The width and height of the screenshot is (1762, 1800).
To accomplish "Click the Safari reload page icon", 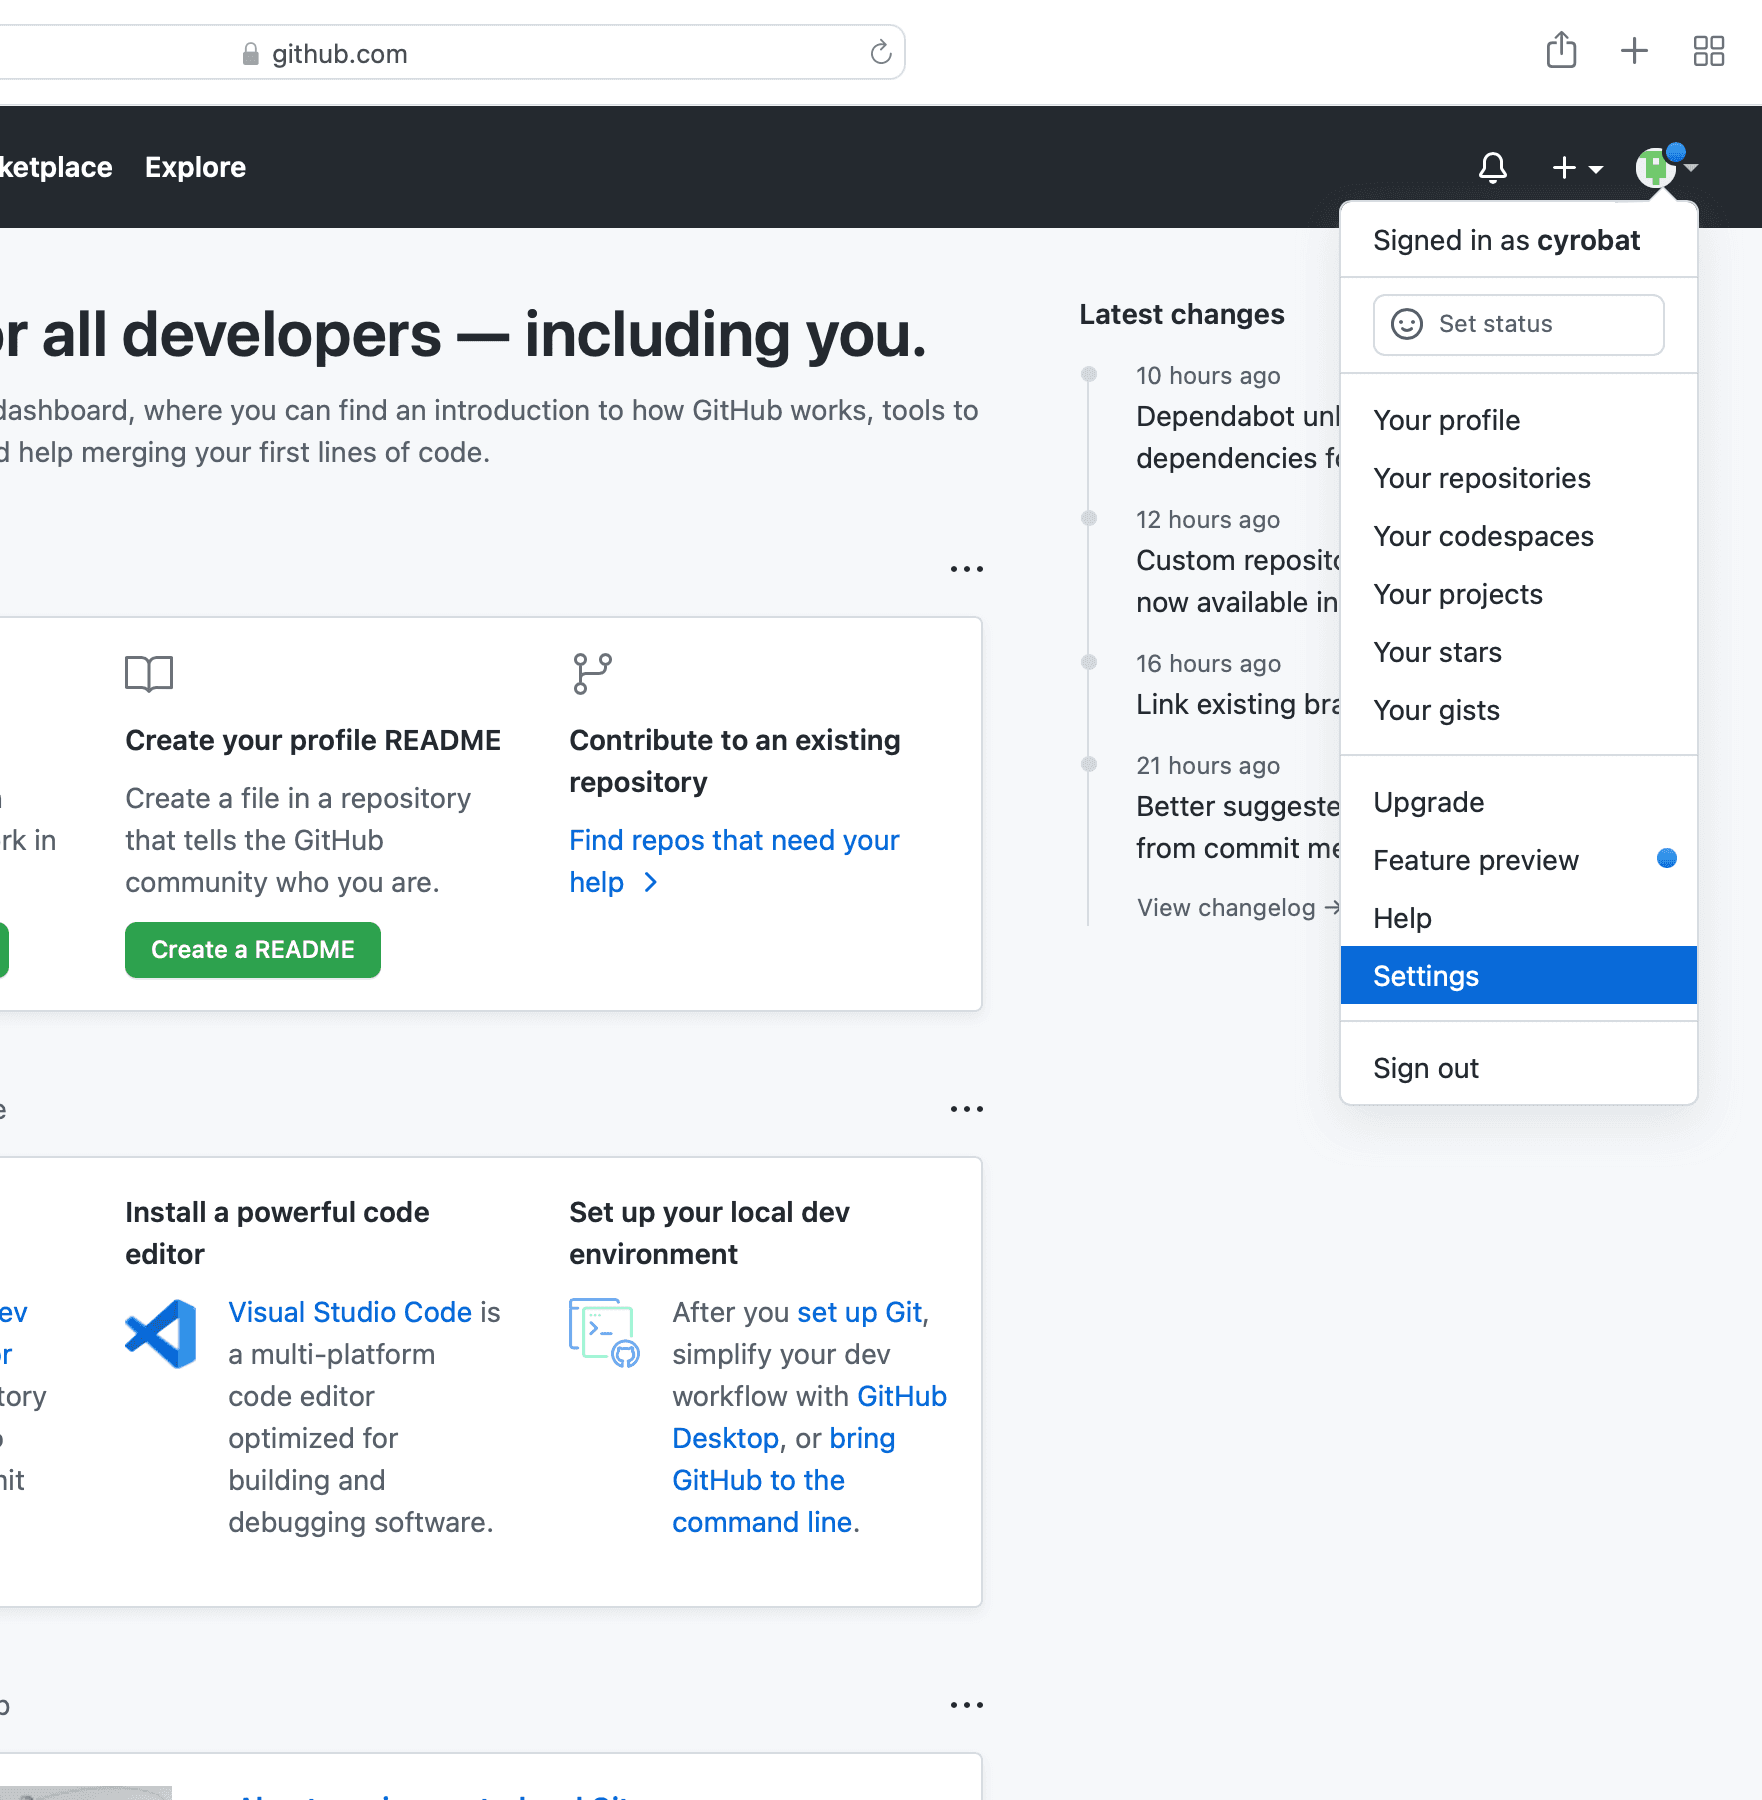I will pyautogui.click(x=880, y=53).
